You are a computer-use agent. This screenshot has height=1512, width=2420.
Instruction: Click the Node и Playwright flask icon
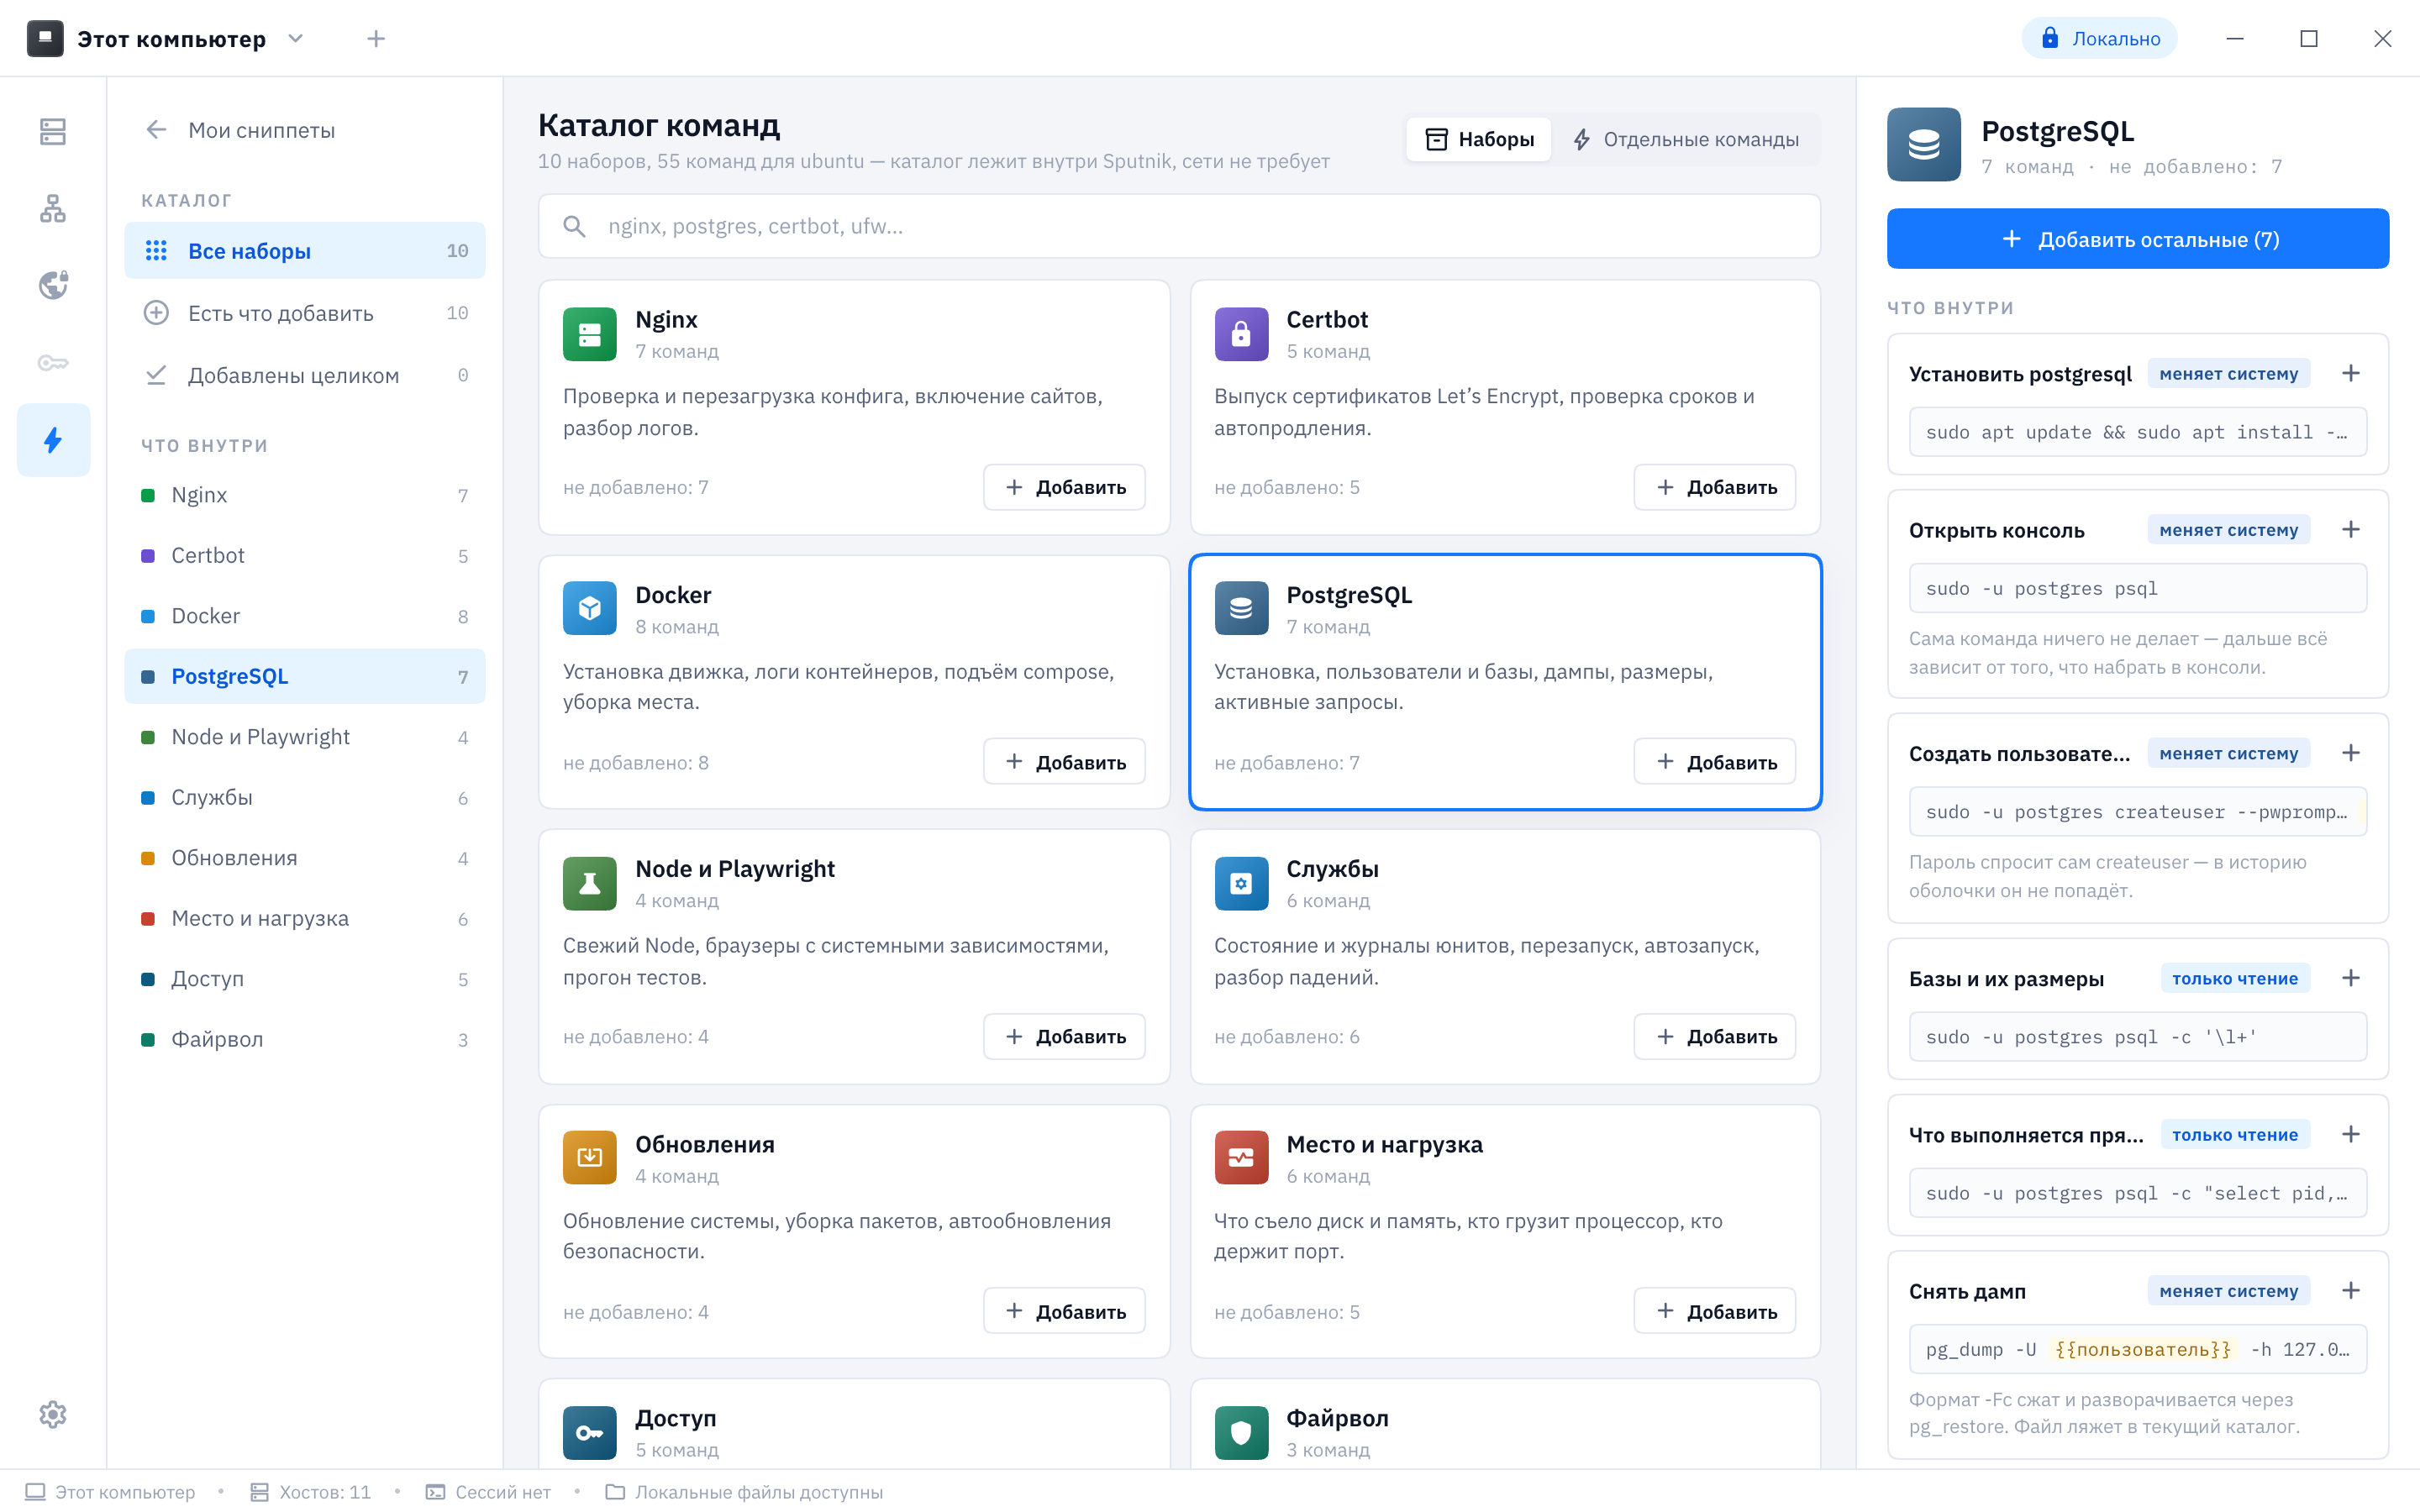tap(590, 883)
